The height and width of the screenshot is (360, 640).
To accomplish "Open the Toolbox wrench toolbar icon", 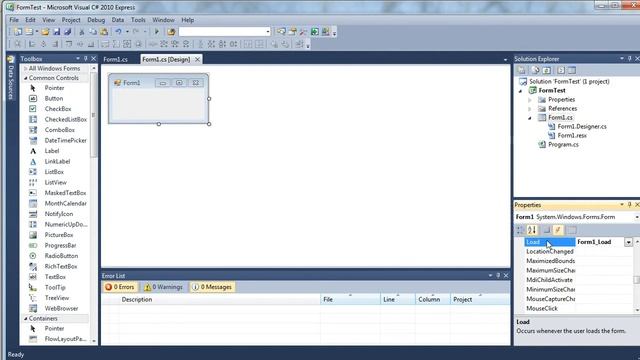I will click(x=303, y=32).
